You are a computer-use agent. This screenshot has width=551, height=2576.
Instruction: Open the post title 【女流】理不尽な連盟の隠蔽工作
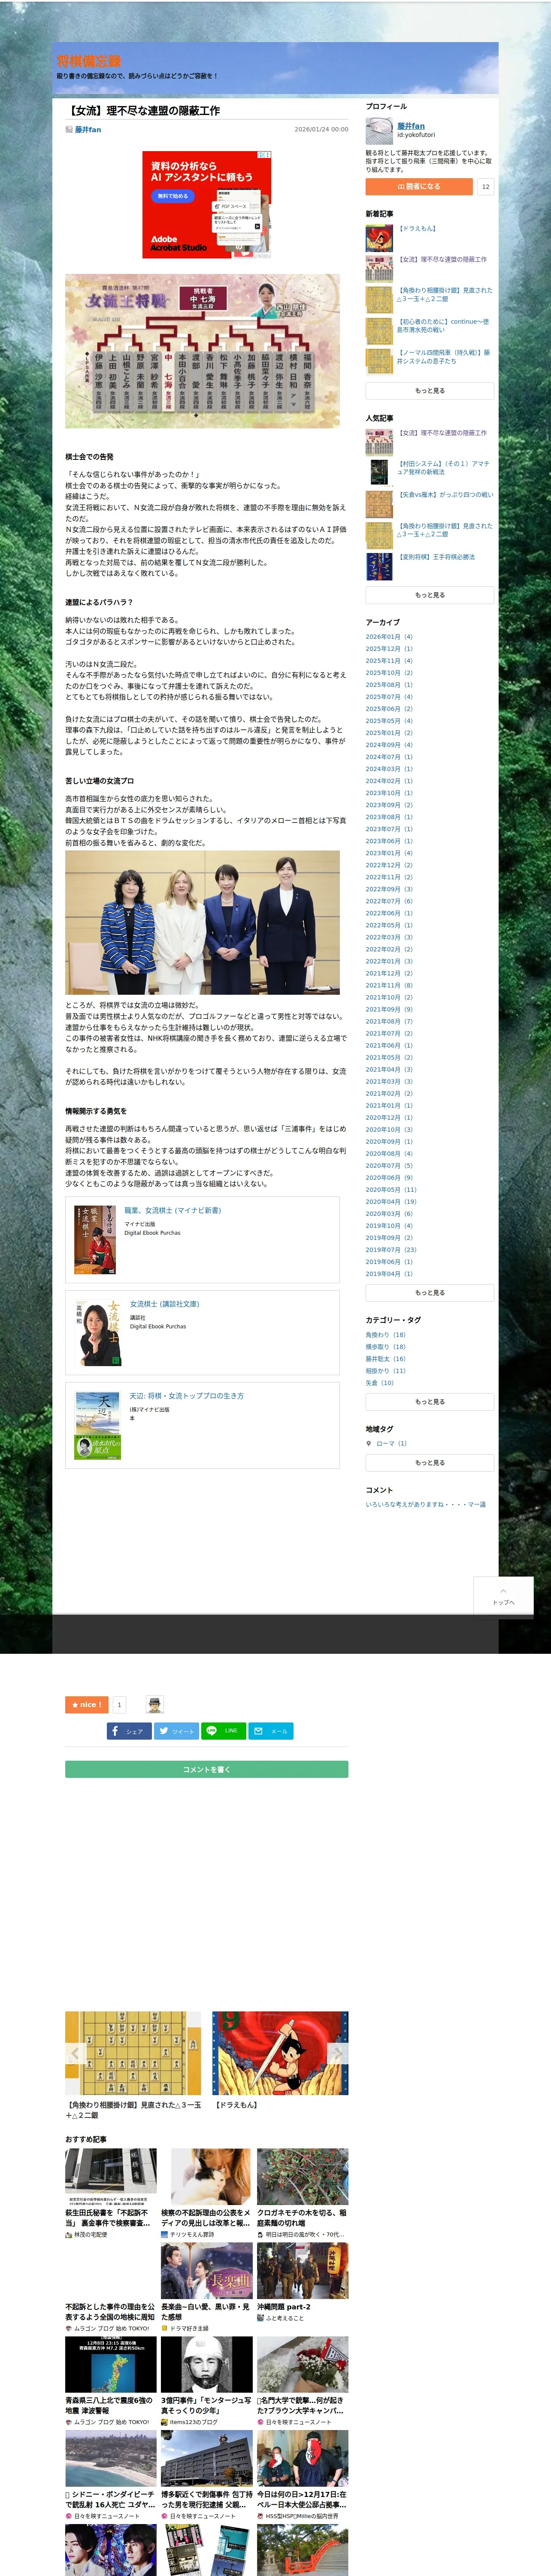pyautogui.click(x=143, y=111)
